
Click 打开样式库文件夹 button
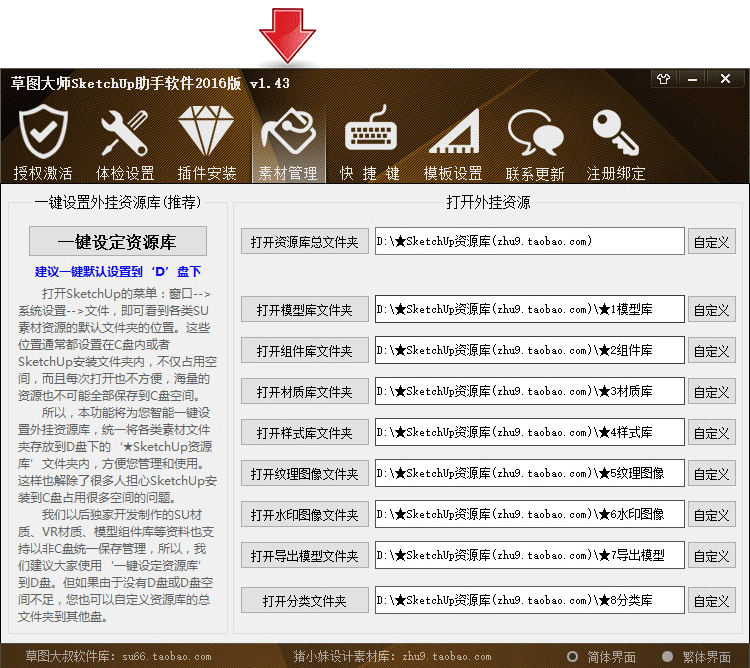pyautogui.click(x=305, y=433)
